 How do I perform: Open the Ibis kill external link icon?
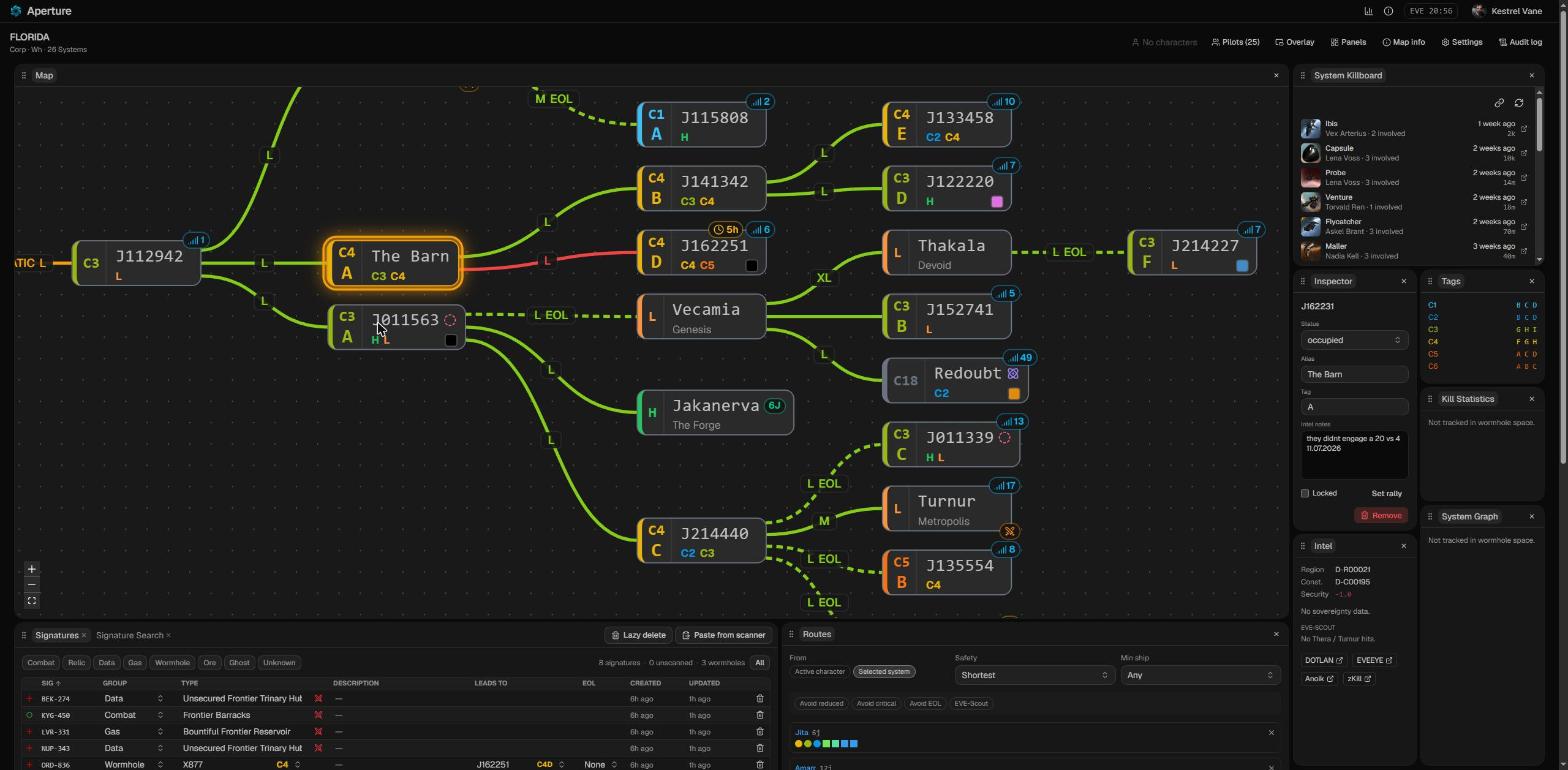point(1524,129)
